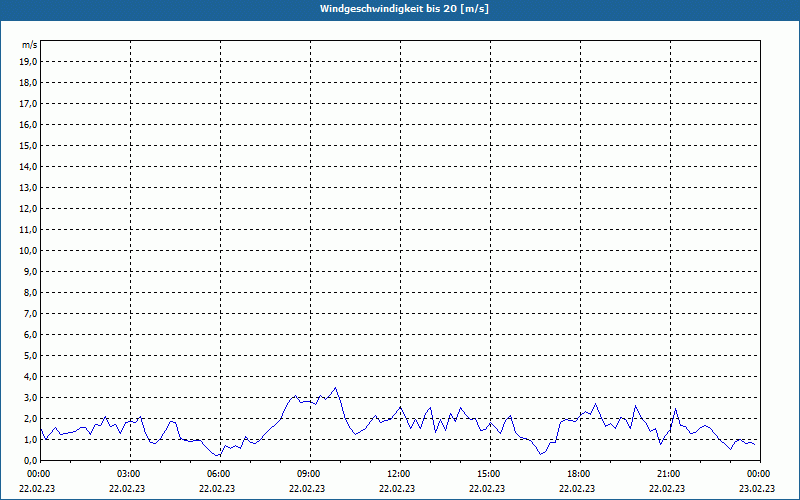Click the 8,0 y-axis label

(x=30, y=292)
